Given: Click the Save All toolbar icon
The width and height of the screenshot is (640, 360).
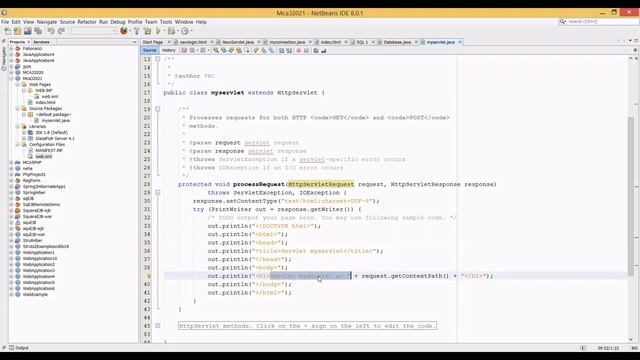Looking at the screenshot, I should point(38,31).
